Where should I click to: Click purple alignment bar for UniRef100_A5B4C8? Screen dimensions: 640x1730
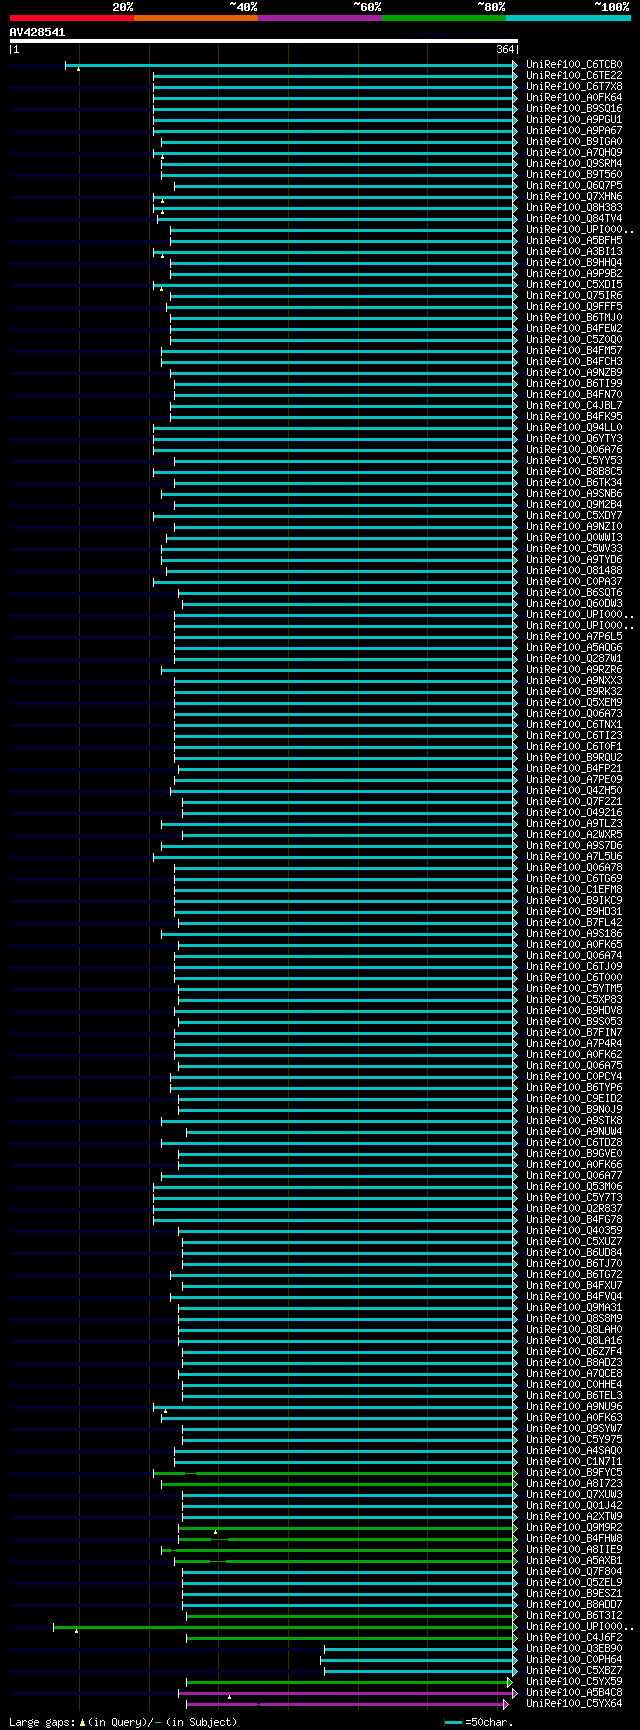tap(348, 1693)
